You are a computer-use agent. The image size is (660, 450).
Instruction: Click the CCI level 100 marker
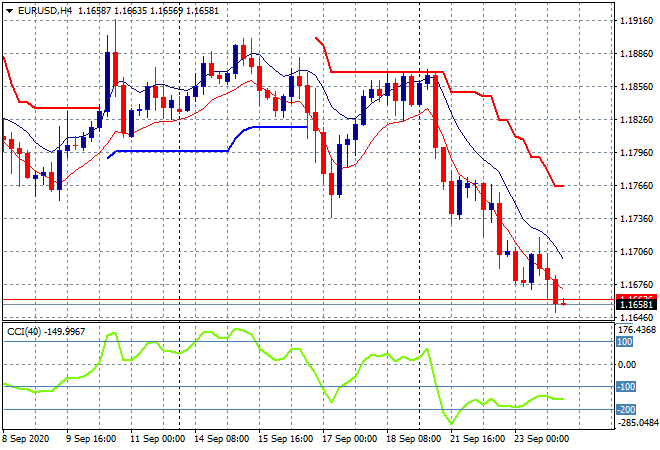[625, 341]
